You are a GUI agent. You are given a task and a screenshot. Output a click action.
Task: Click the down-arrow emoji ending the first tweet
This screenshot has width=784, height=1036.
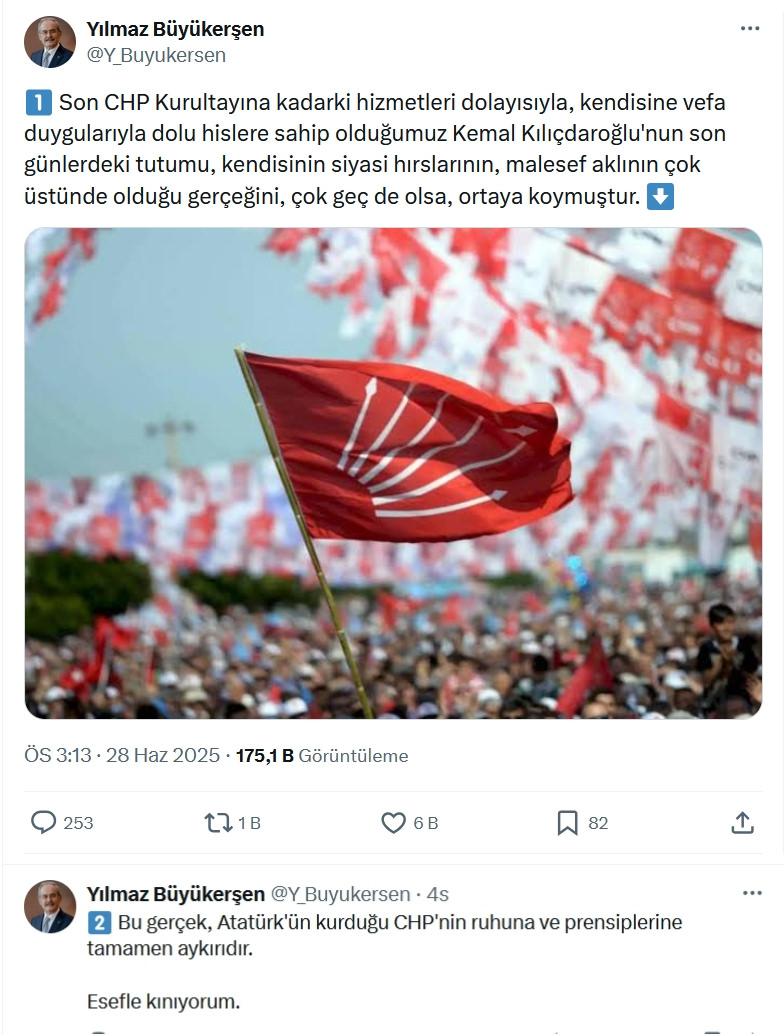tap(660, 196)
